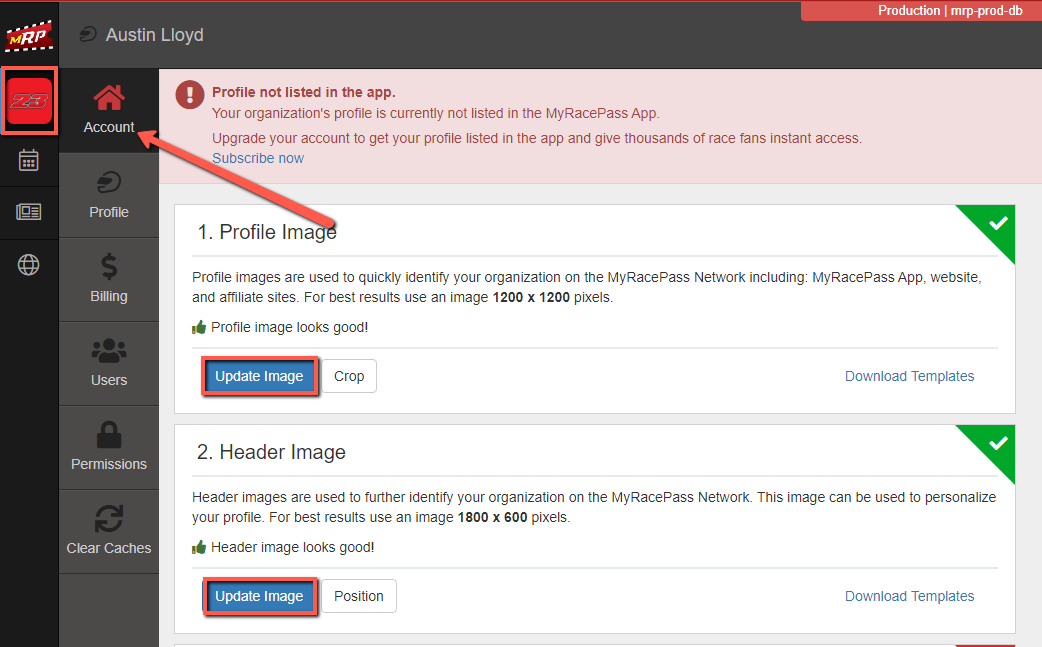Open the Users section
The width and height of the screenshot is (1042, 647).
click(x=109, y=363)
